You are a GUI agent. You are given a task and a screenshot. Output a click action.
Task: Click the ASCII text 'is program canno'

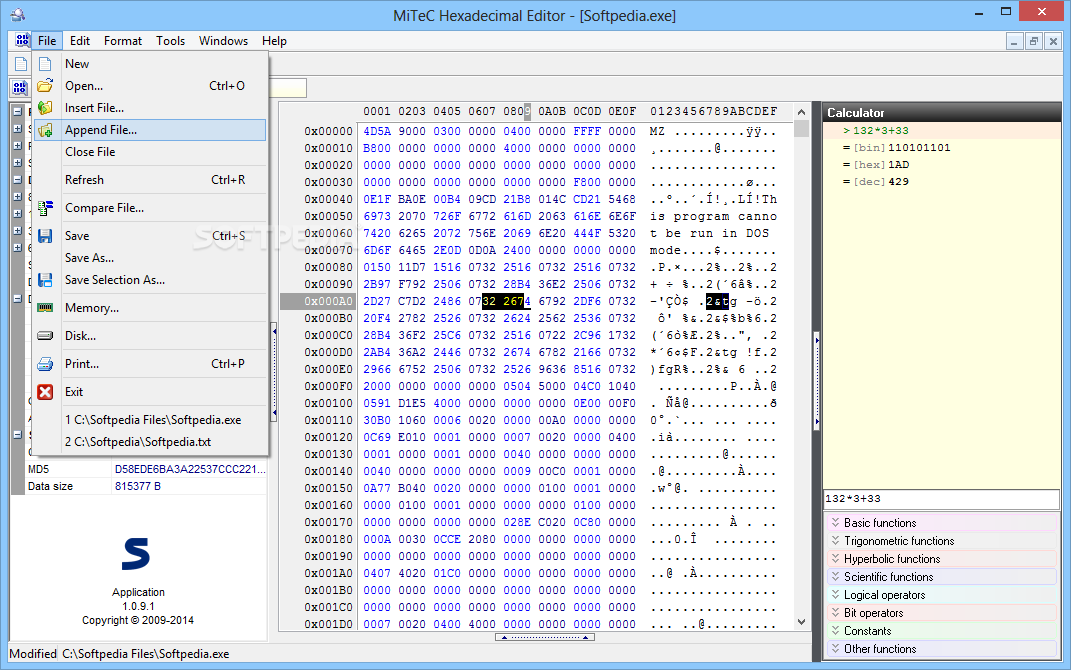point(713,217)
